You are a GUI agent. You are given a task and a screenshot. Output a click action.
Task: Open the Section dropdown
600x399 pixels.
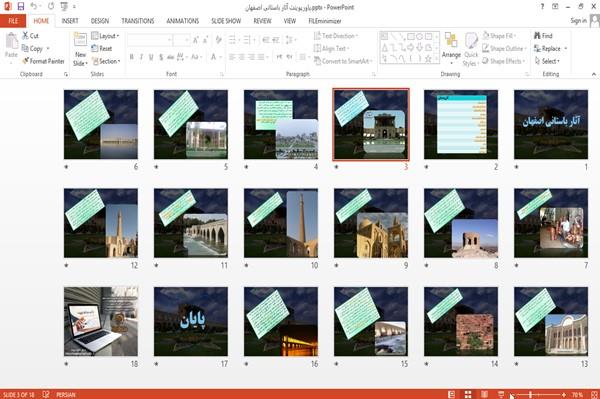tap(106, 61)
